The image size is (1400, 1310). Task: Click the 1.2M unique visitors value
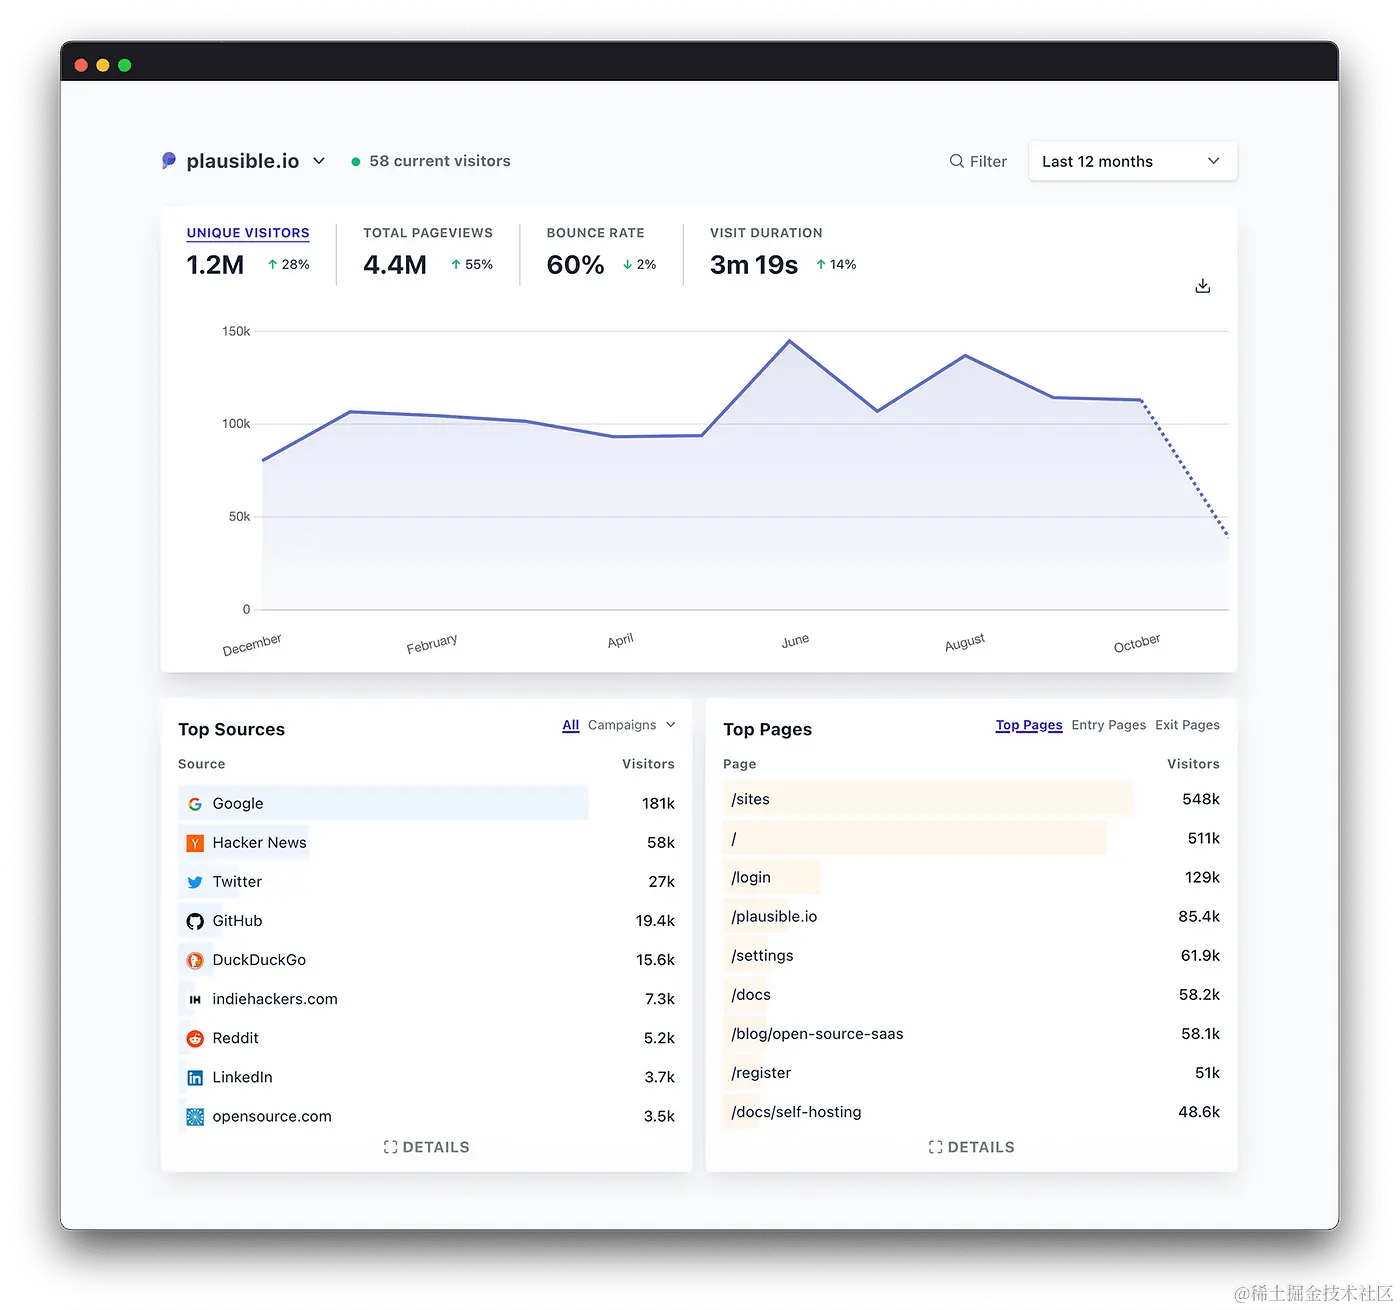(215, 265)
